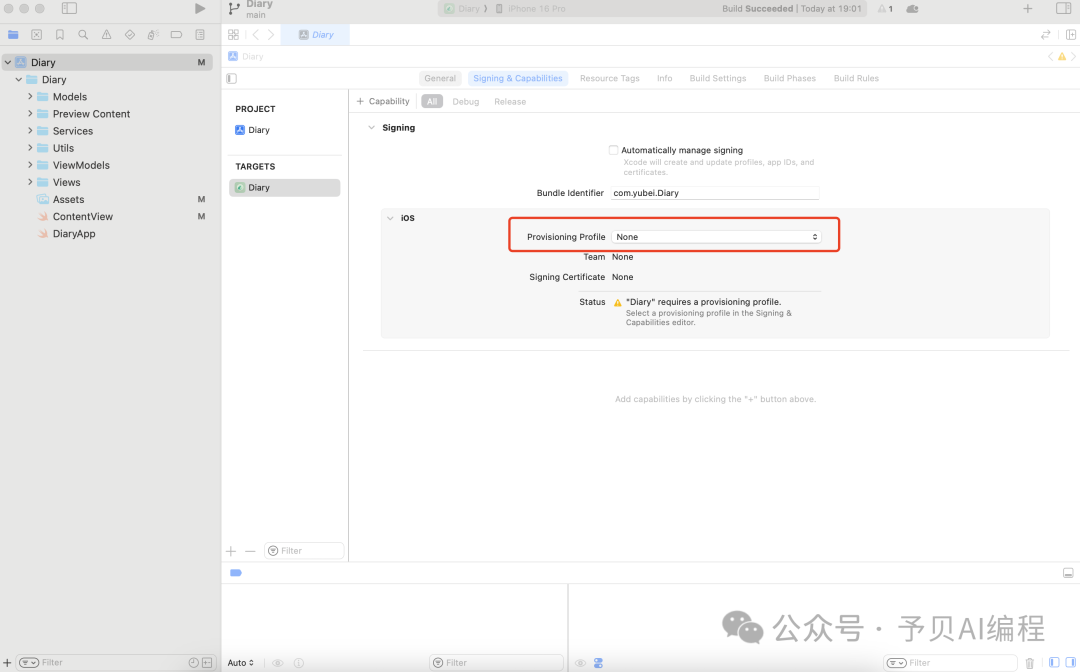Clear the console with the trash icon

coord(1030,662)
